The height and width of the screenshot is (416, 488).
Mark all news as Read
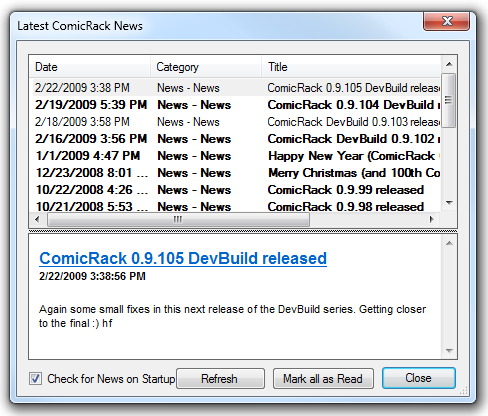click(x=323, y=379)
